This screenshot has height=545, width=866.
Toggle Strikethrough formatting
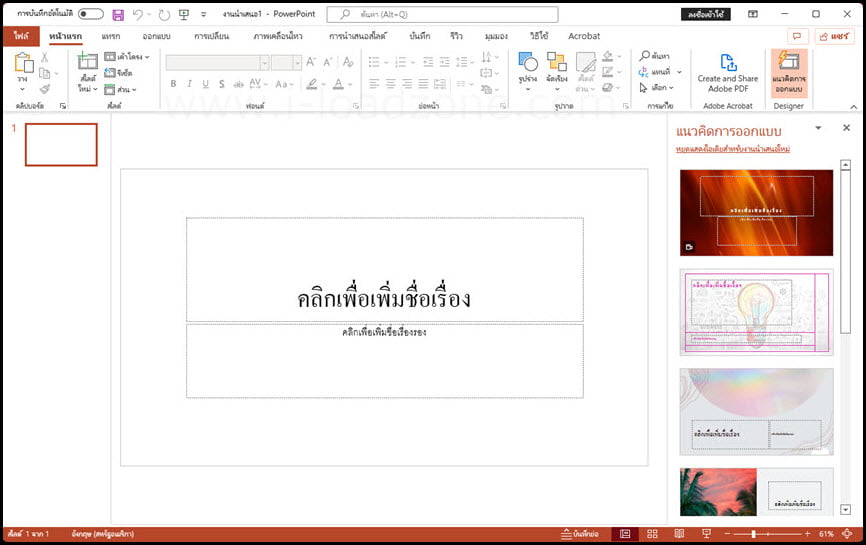pyautogui.click(x=238, y=84)
